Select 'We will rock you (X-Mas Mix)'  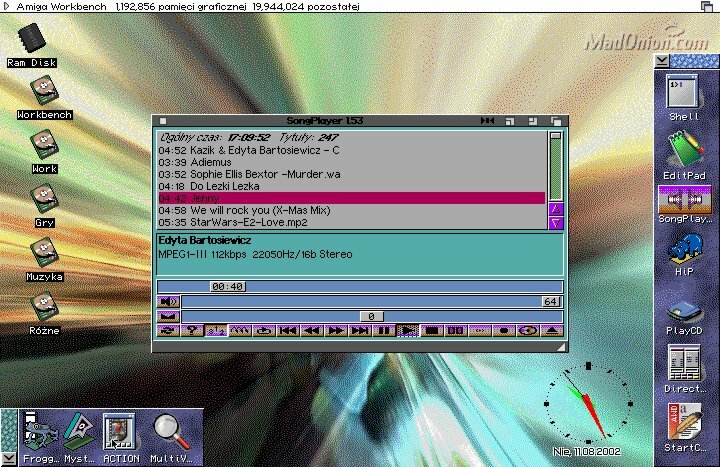pyautogui.click(x=352, y=210)
